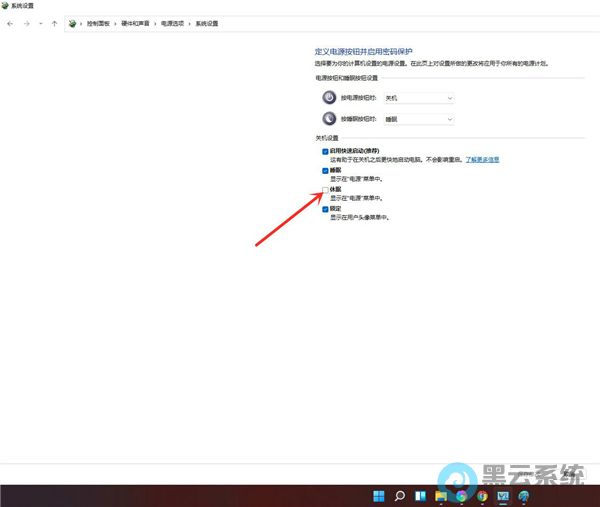Screen dimensions: 600x507
Task: Open the Windows Start menu
Action: point(378,495)
